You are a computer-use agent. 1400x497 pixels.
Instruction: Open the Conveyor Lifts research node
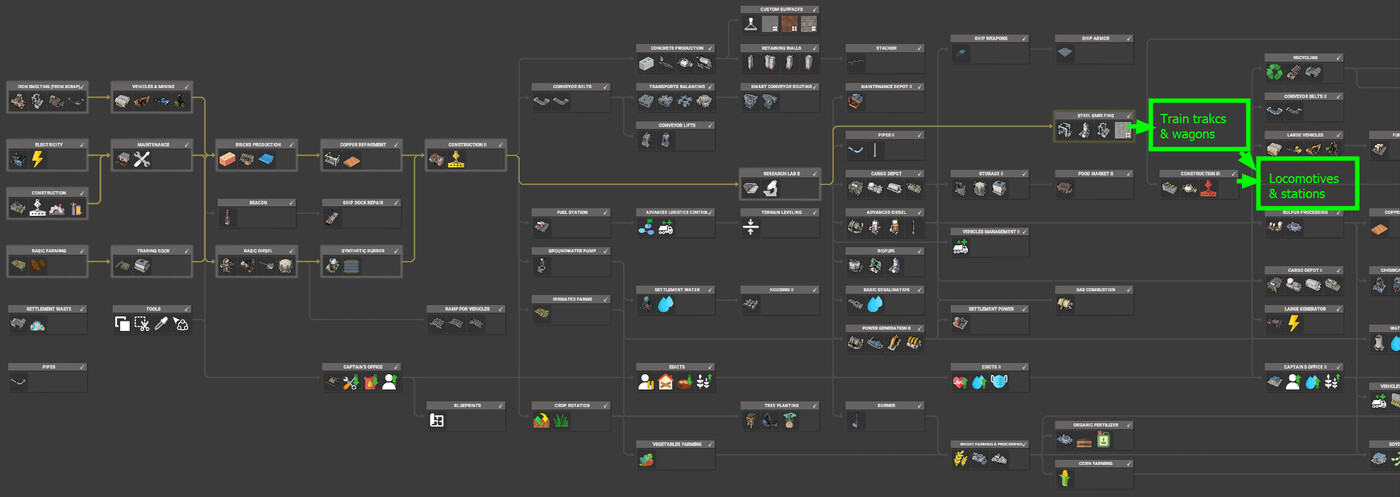coord(675,136)
